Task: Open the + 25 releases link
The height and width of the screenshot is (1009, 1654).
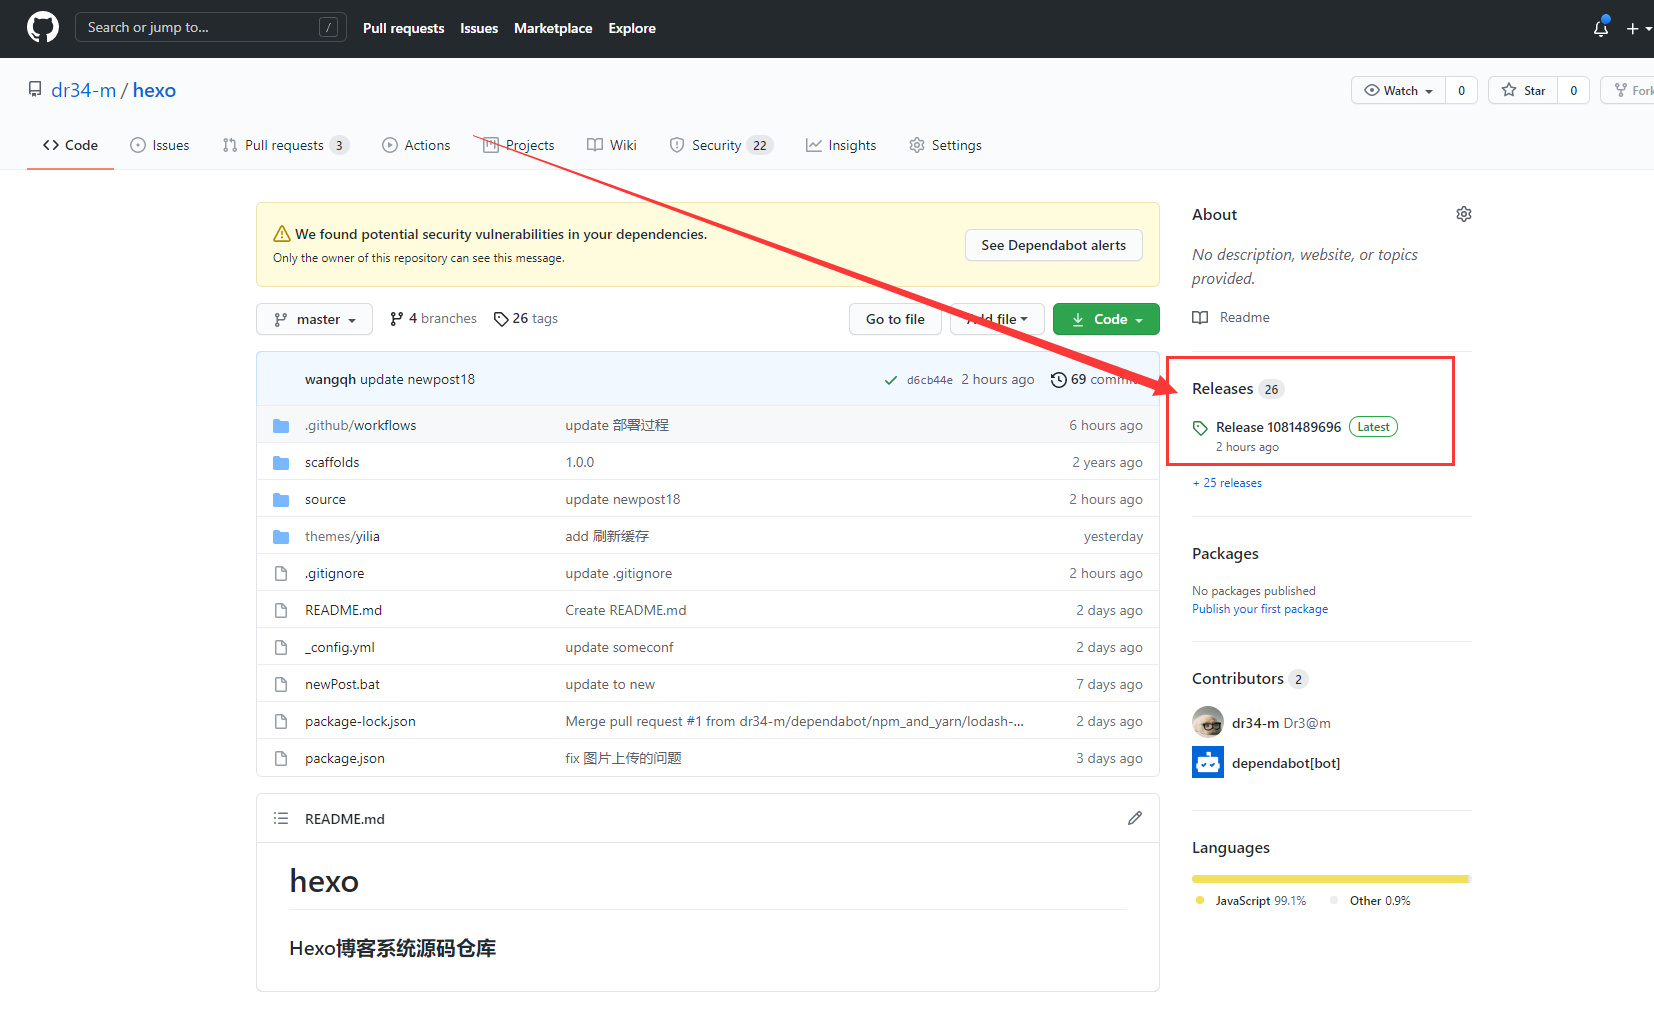Action: [1227, 483]
